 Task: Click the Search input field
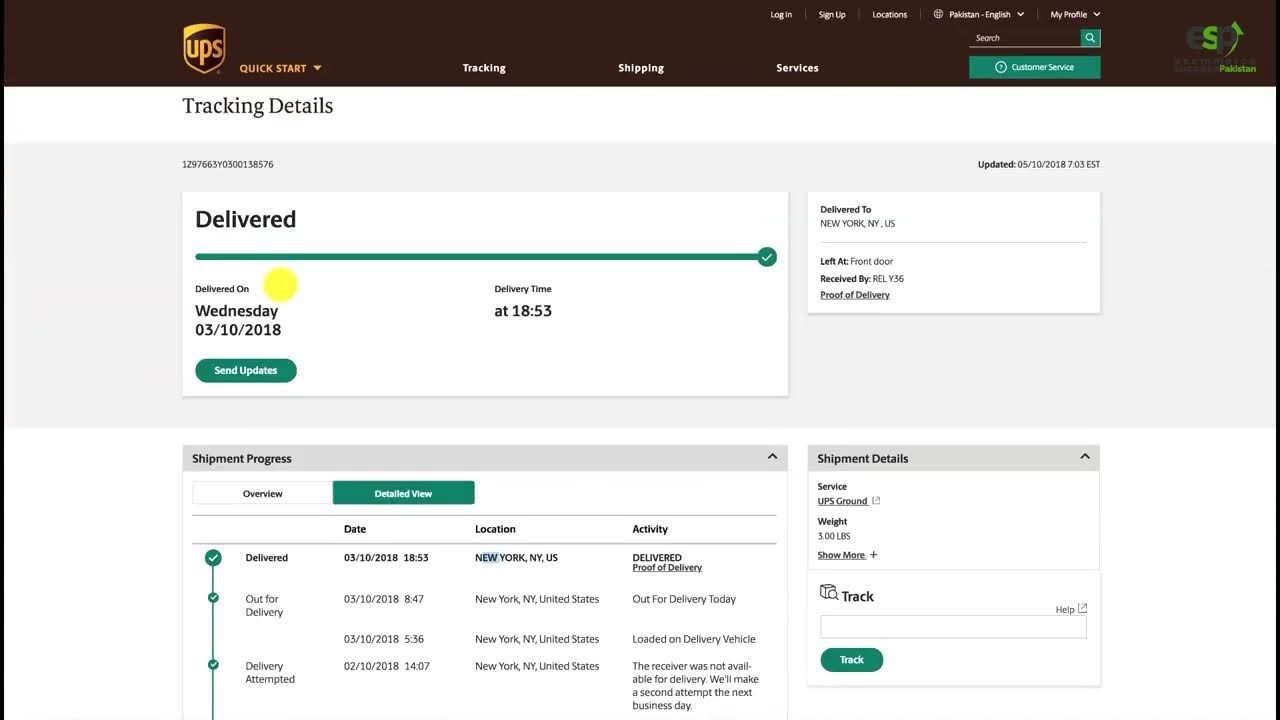1025,38
